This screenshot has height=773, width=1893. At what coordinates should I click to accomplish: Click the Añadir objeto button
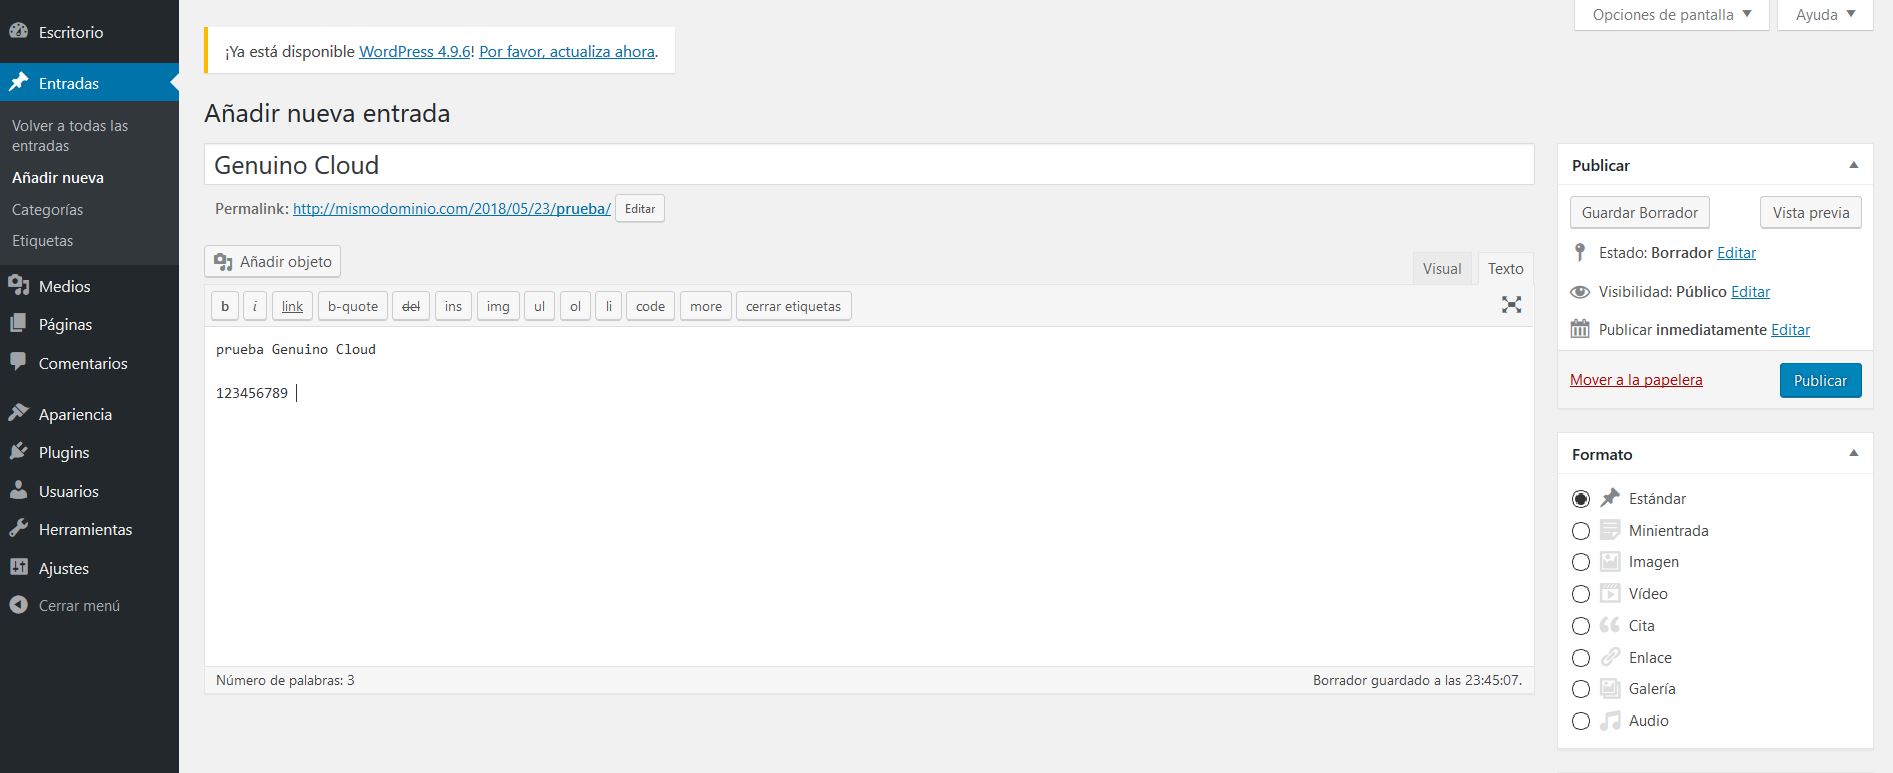pos(273,261)
